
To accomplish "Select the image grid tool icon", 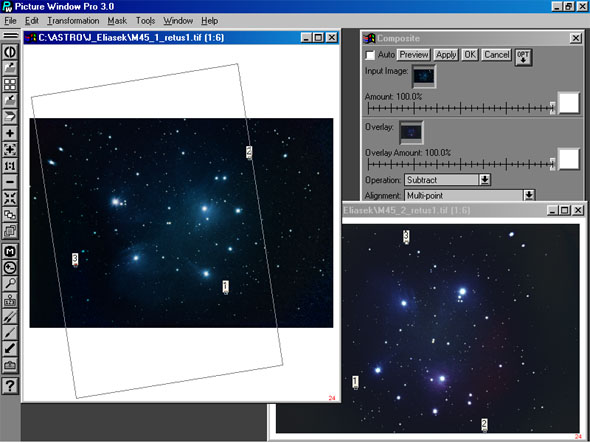I will [10, 84].
